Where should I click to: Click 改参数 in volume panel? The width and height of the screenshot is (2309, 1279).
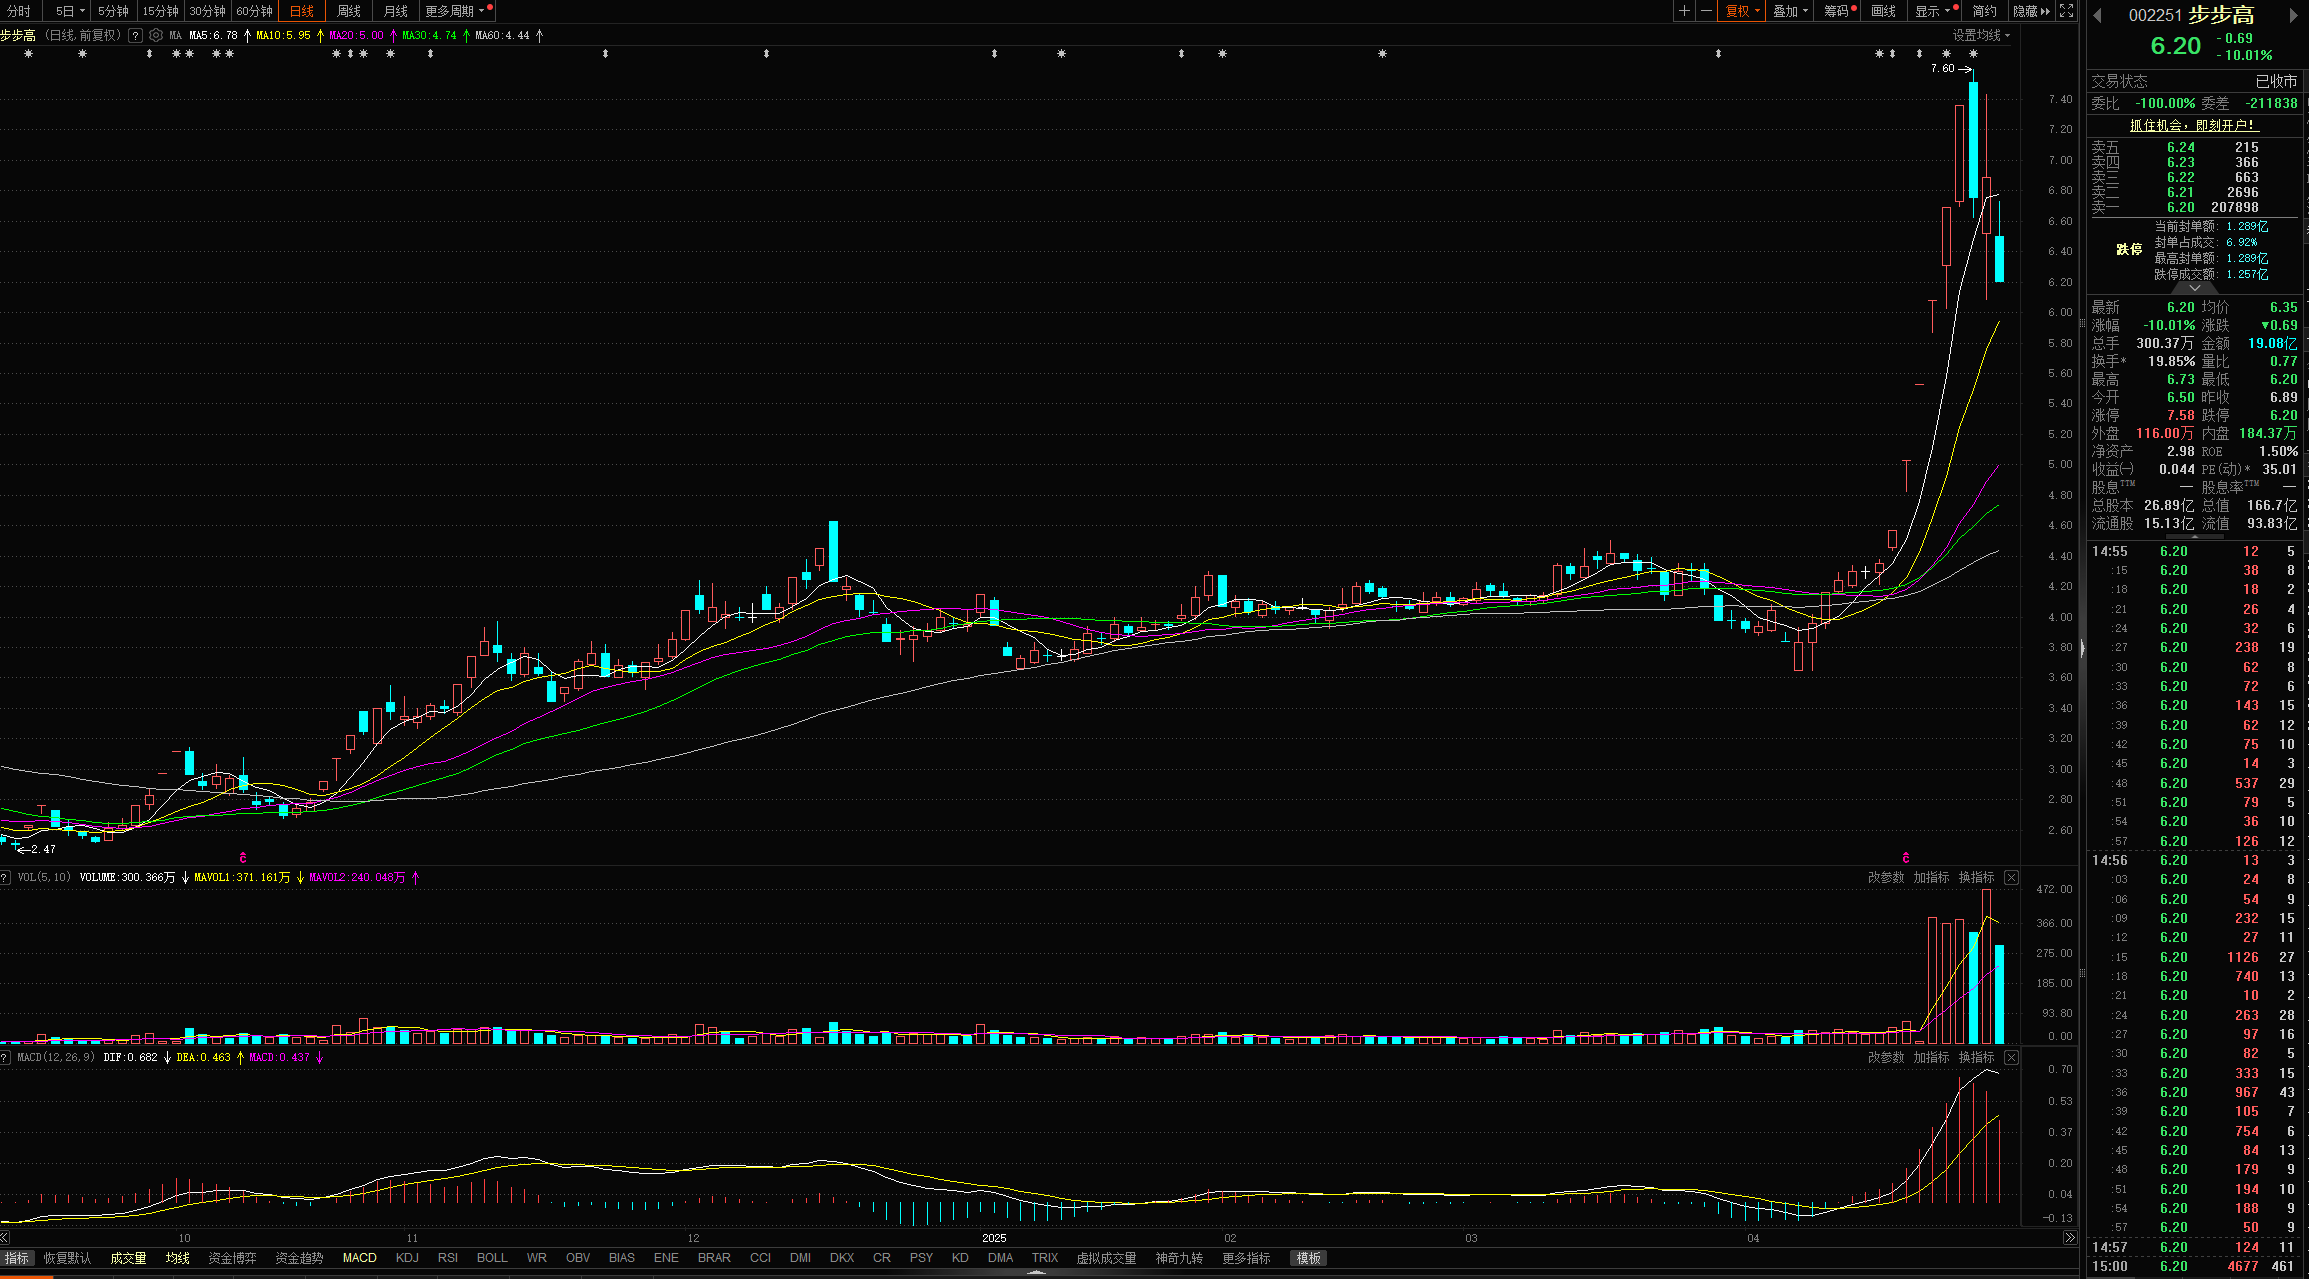1886,877
